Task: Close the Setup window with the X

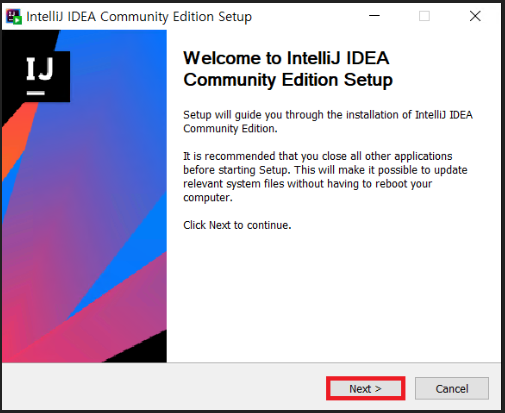Action: pos(475,16)
